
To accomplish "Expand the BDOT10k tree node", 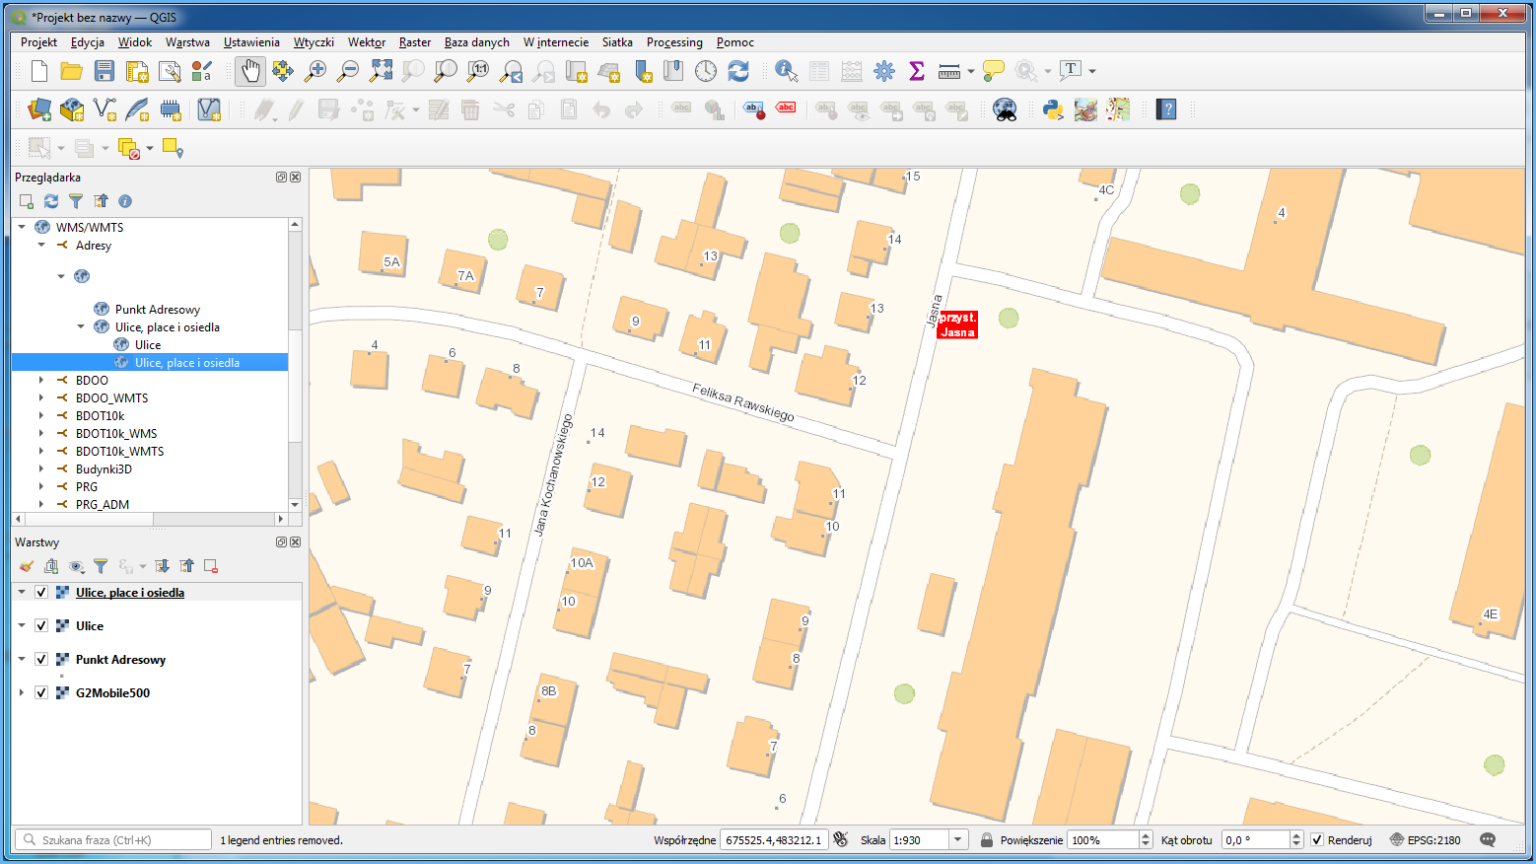I will point(39,415).
